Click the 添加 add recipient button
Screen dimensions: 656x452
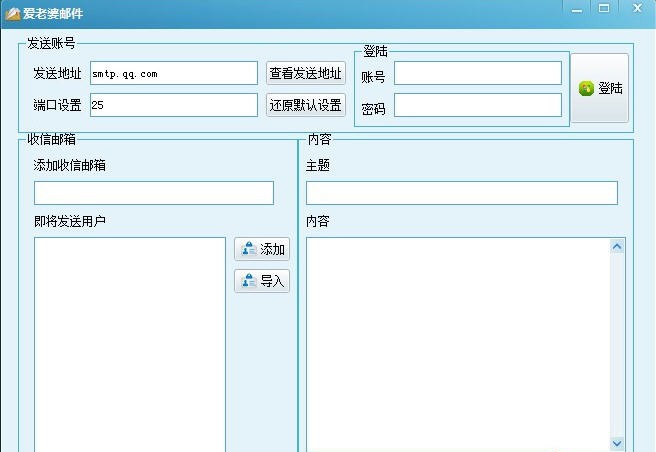coord(262,249)
